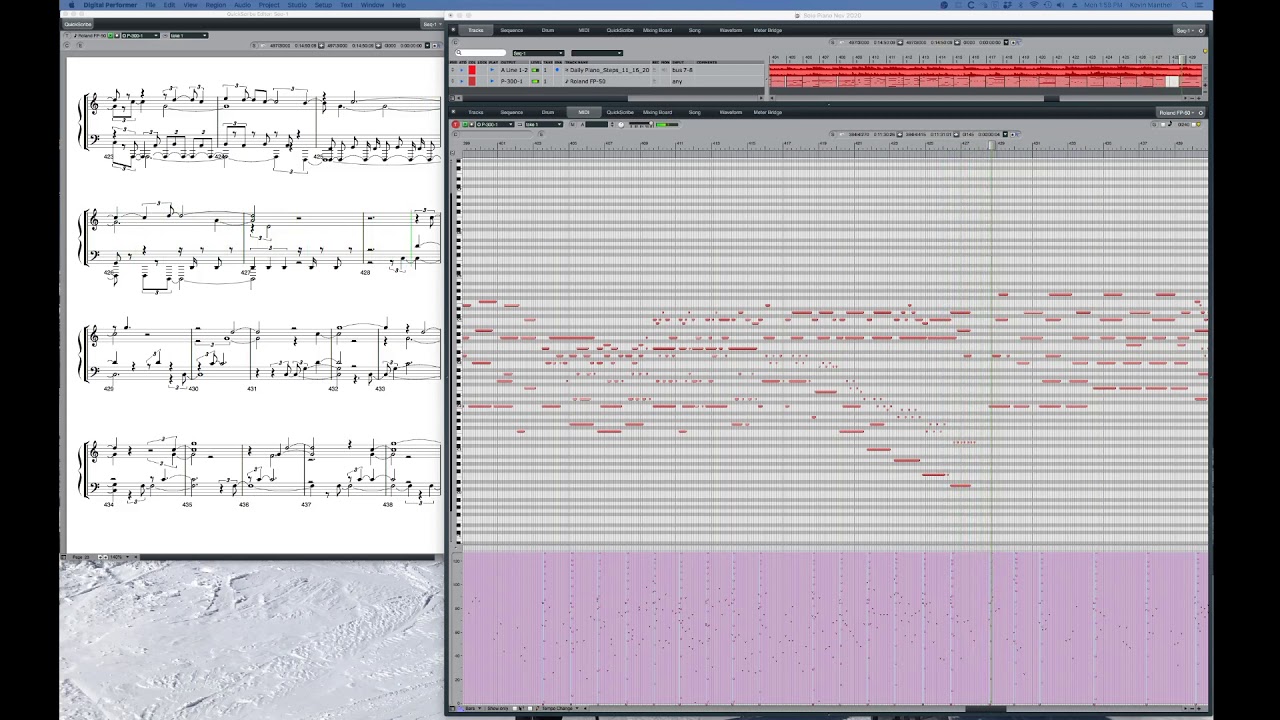Open Seq-1 selector next to search field

[x=538, y=53]
